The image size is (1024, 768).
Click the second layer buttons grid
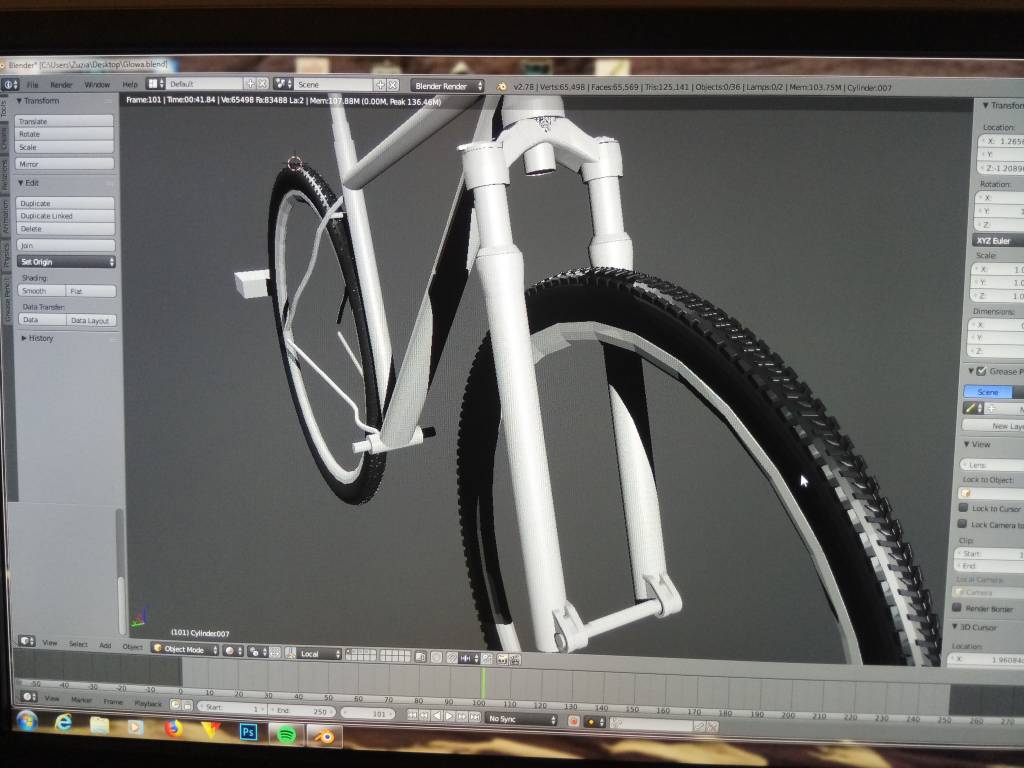pyautogui.click(x=395, y=656)
